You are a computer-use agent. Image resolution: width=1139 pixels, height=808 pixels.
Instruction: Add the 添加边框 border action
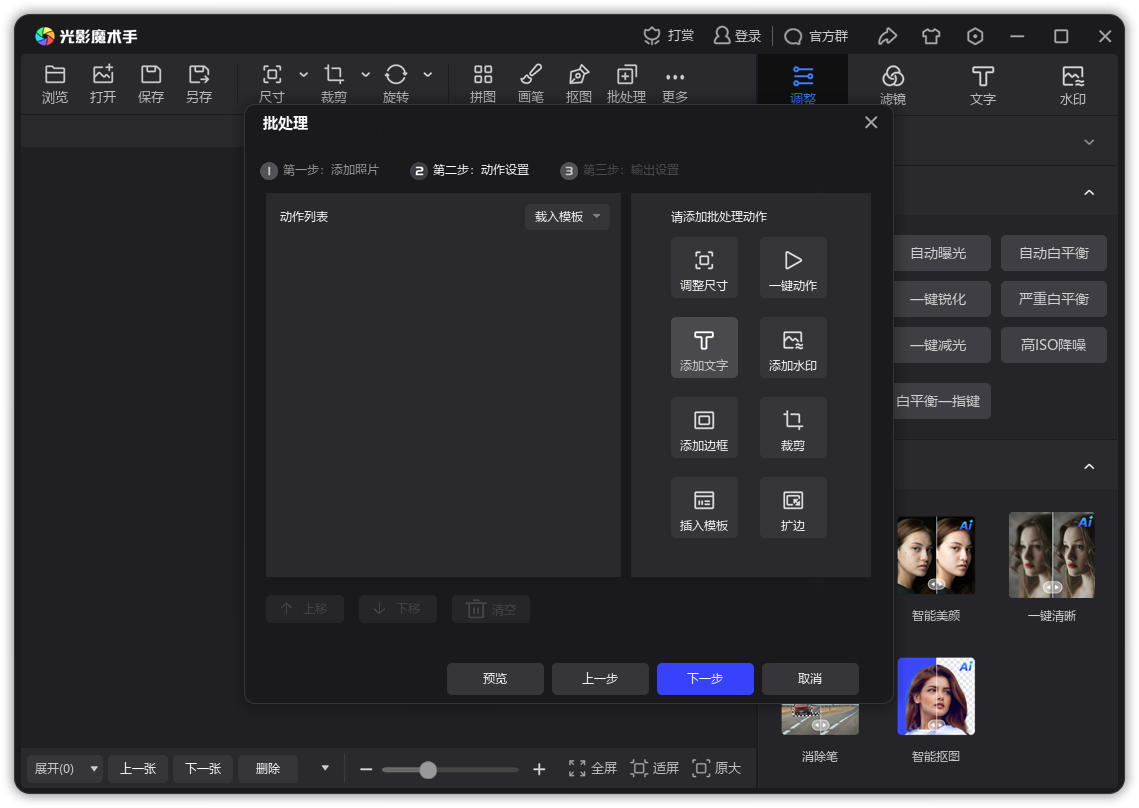click(704, 427)
